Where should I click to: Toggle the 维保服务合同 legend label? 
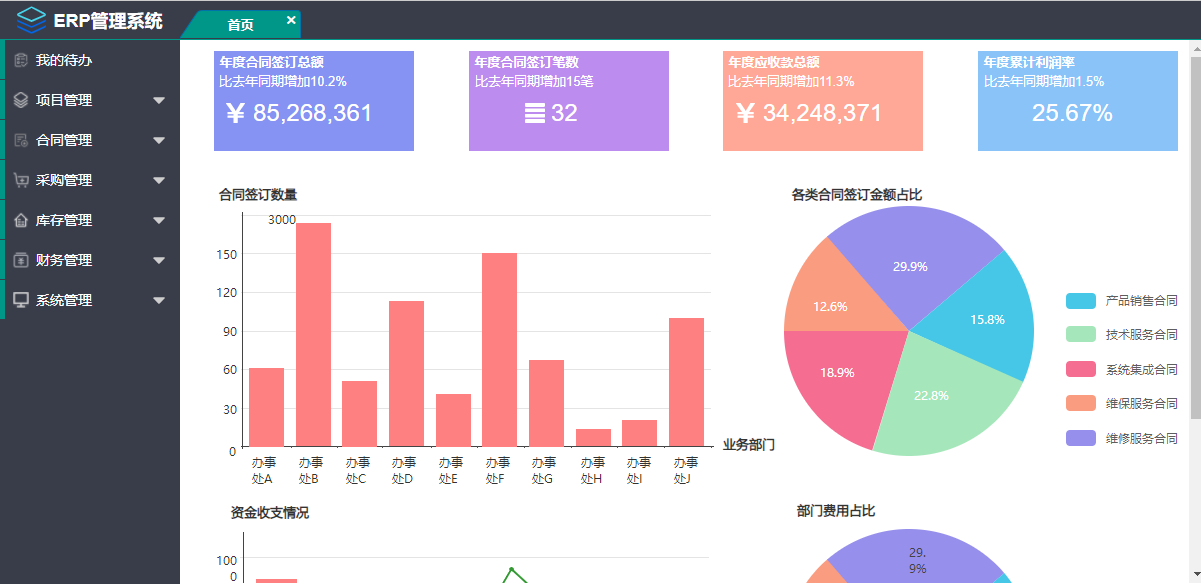(x=1141, y=404)
